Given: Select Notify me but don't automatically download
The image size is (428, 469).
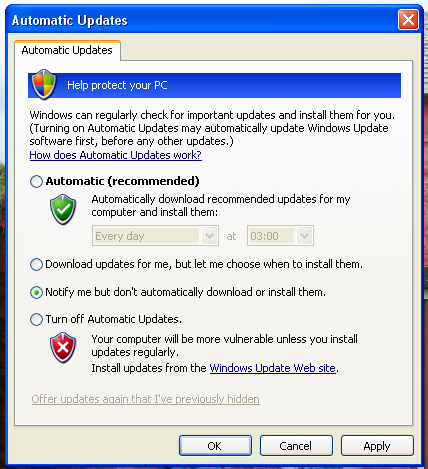Looking at the screenshot, I should [x=36, y=292].
